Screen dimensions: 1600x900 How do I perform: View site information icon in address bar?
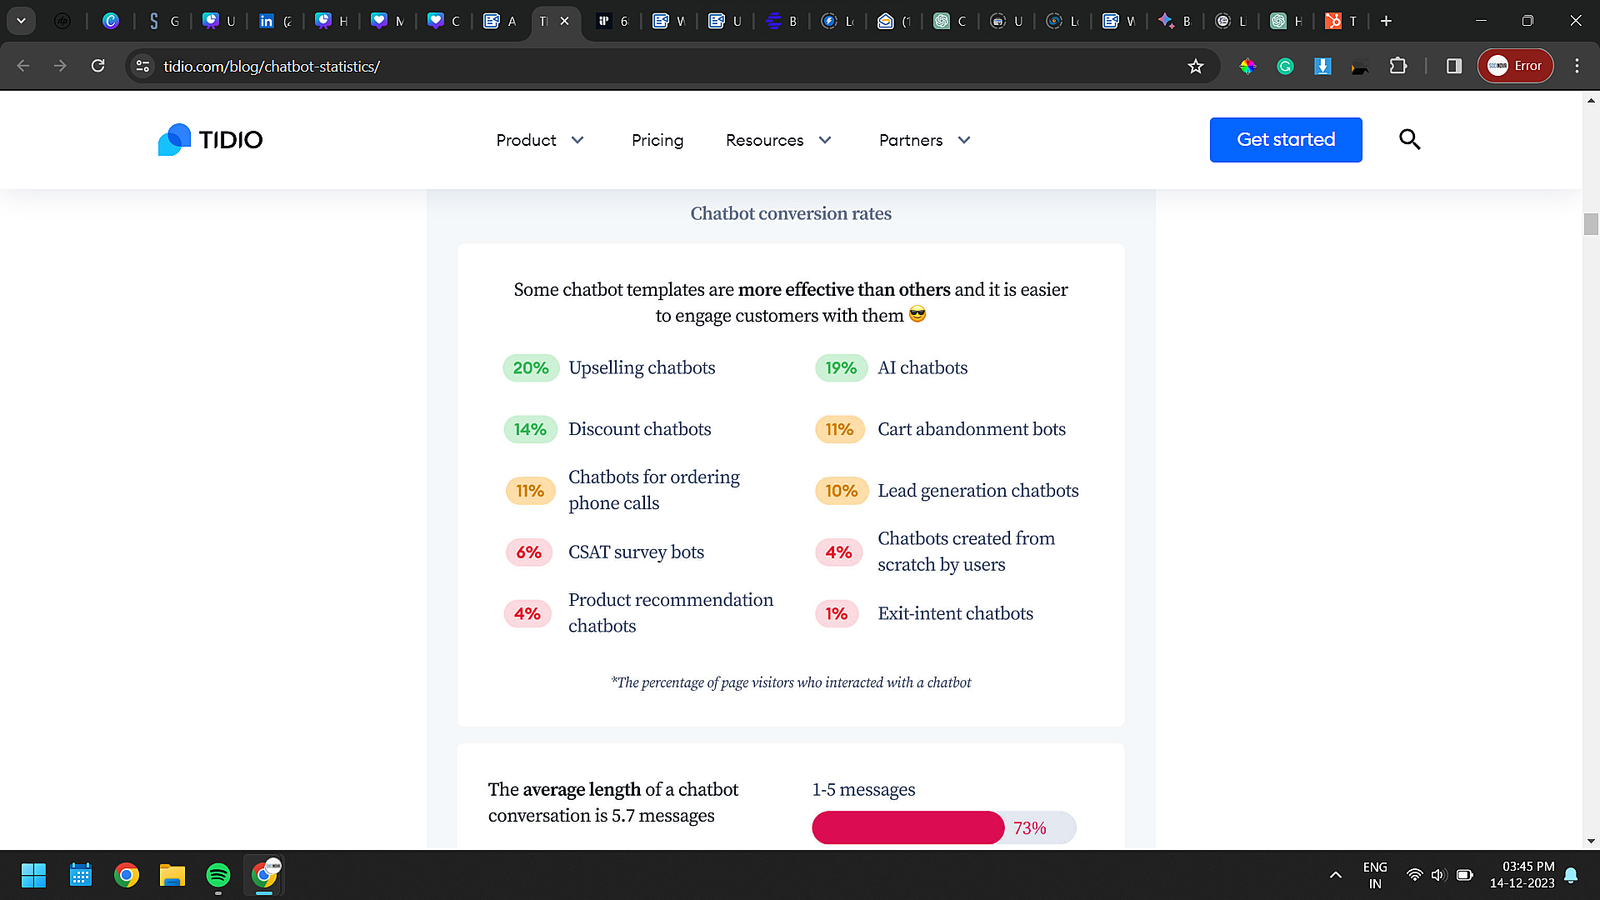tap(143, 66)
